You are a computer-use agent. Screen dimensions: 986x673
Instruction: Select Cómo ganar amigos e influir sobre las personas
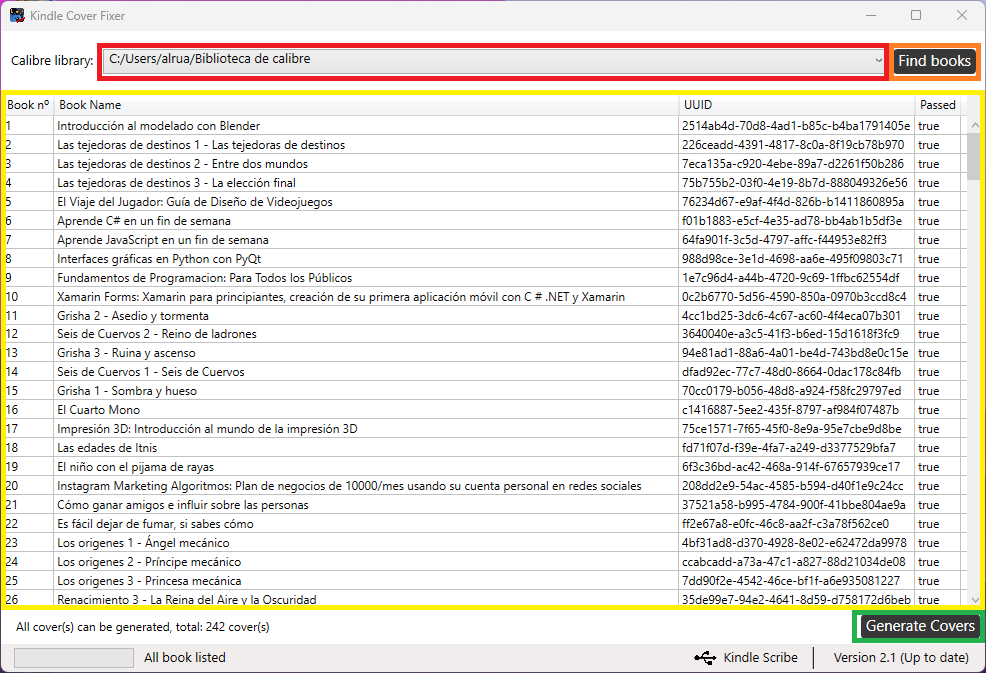pyautogui.click(x=483, y=505)
